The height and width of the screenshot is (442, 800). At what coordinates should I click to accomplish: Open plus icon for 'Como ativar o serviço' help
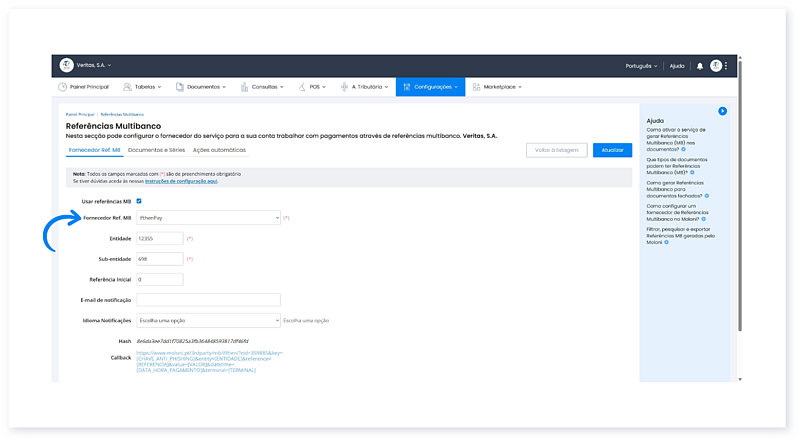(684, 150)
